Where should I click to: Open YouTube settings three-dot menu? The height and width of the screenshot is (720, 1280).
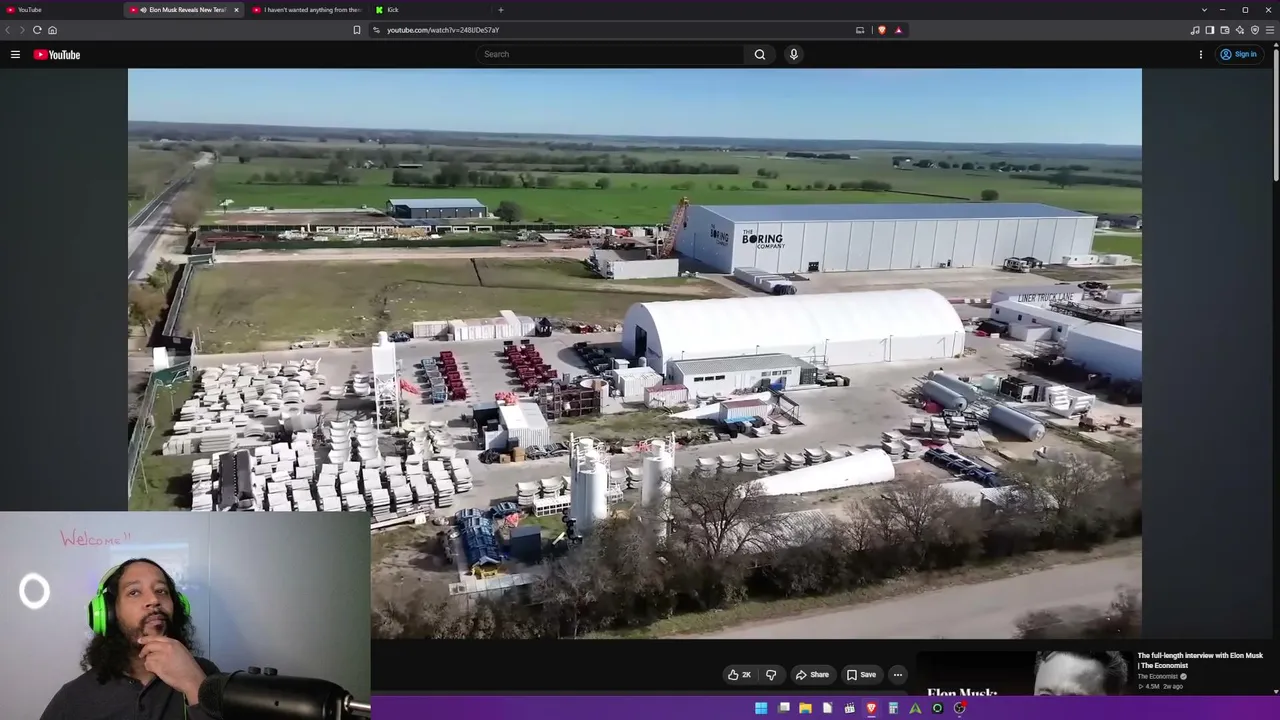pos(1201,54)
